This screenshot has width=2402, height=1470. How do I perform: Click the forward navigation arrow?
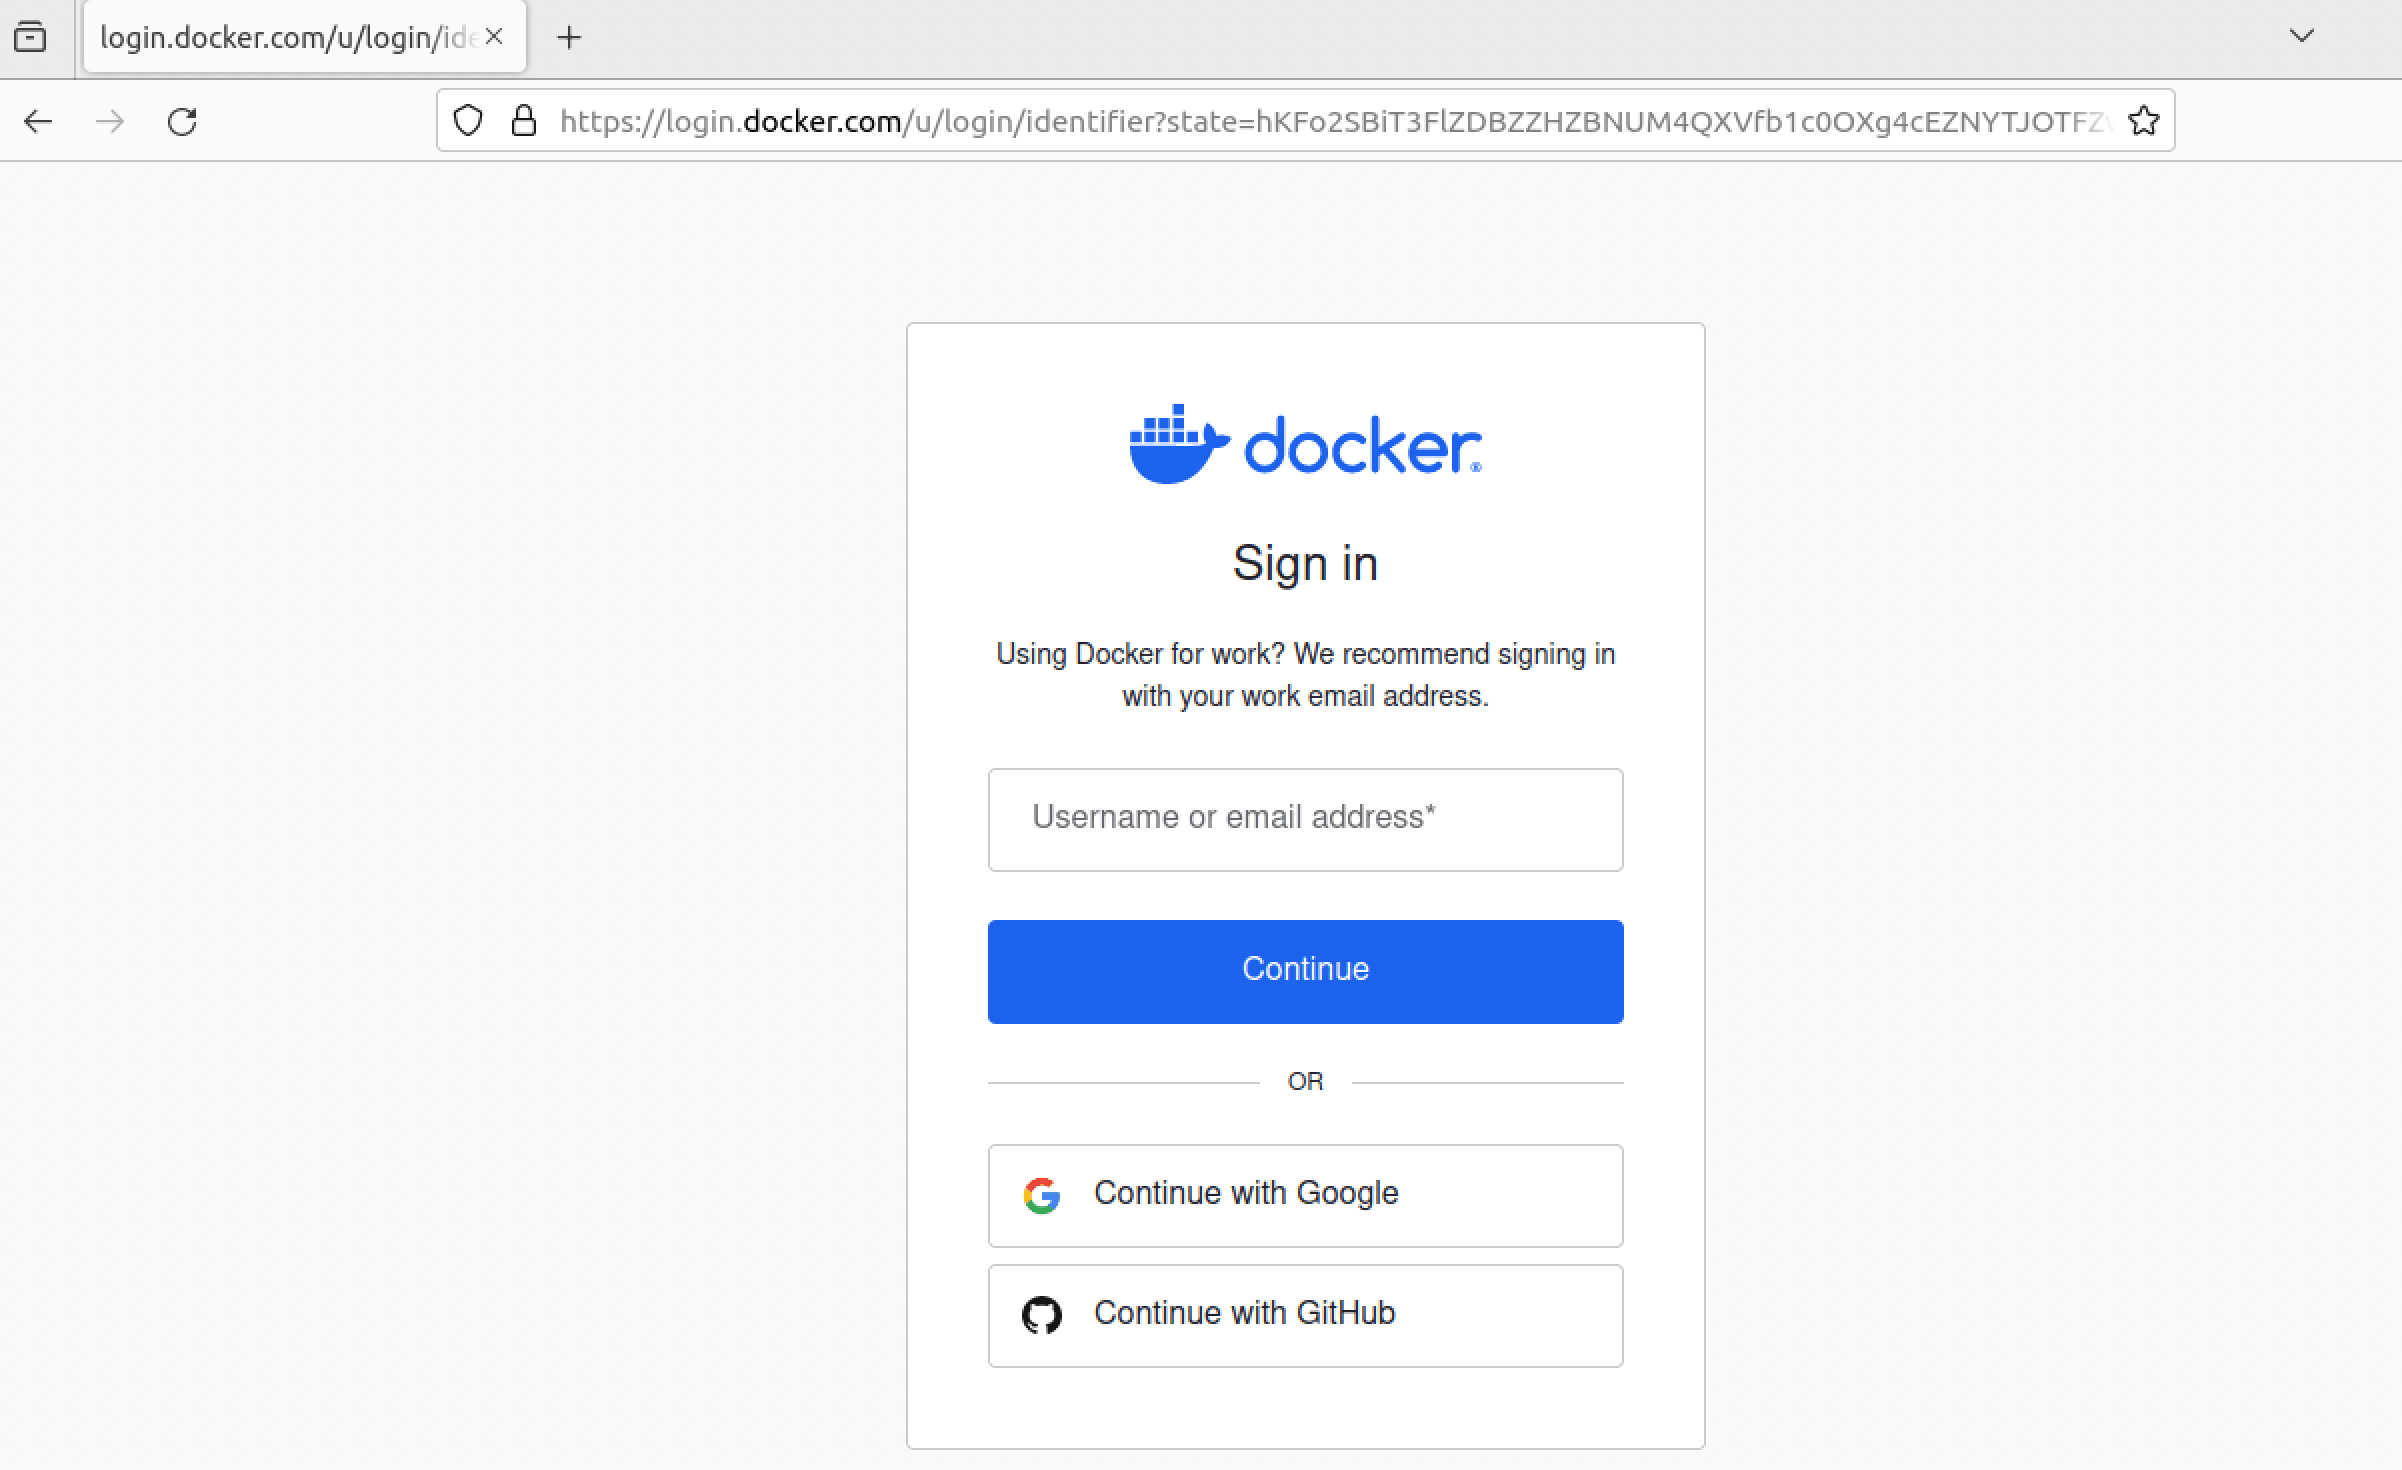110,122
